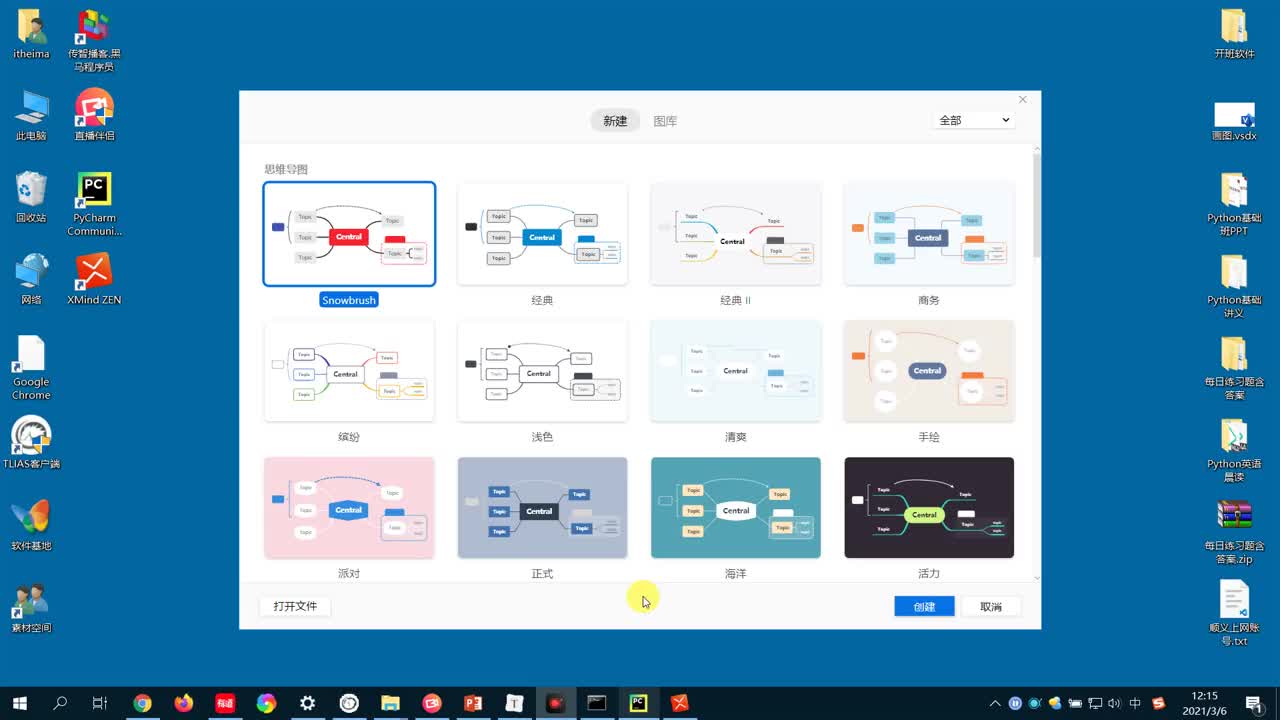Choose the 缤纷 colorful template
Image resolution: width=1280 pixels, height=720 pixels.
(x=349, y=371)
